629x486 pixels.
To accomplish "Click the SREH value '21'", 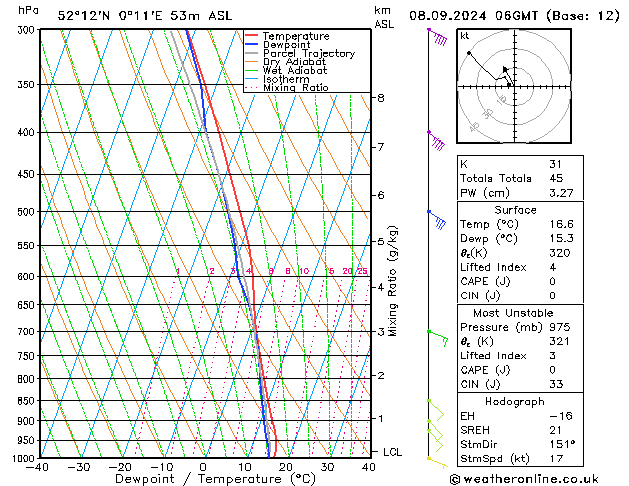I will click(x=556, y=430).
